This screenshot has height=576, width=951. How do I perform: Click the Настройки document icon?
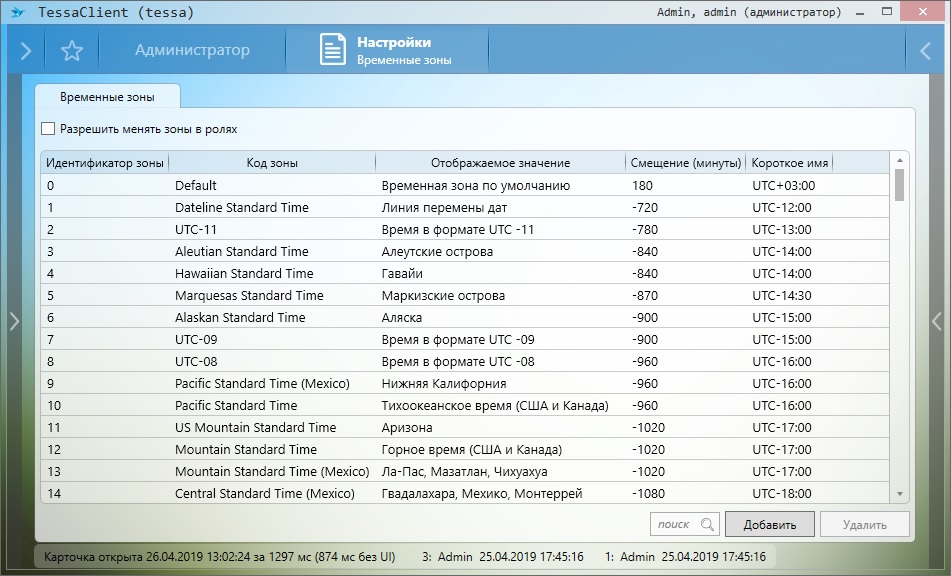(333, 50)
